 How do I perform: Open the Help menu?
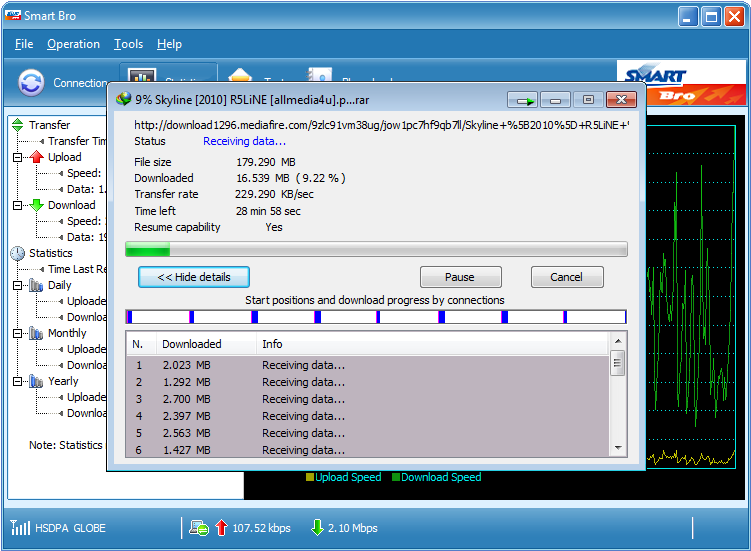[x=169, y=44]
